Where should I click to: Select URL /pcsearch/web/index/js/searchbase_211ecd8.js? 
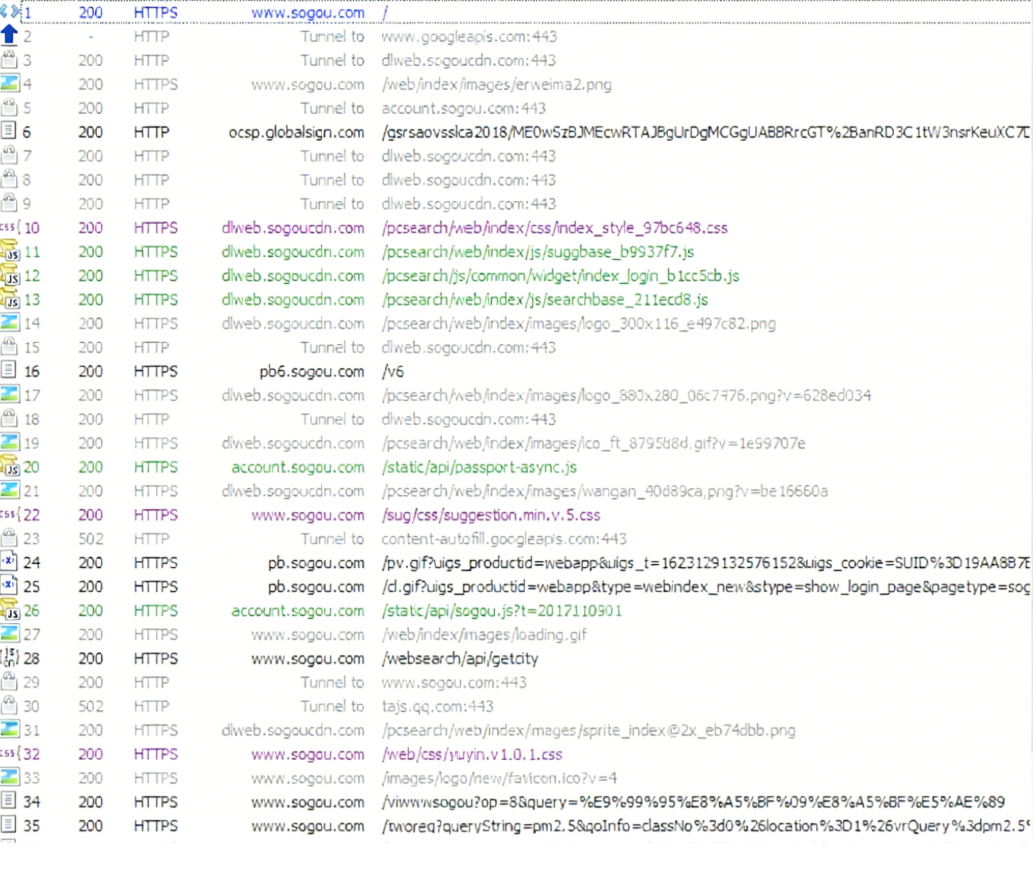[x=545, y=300]
